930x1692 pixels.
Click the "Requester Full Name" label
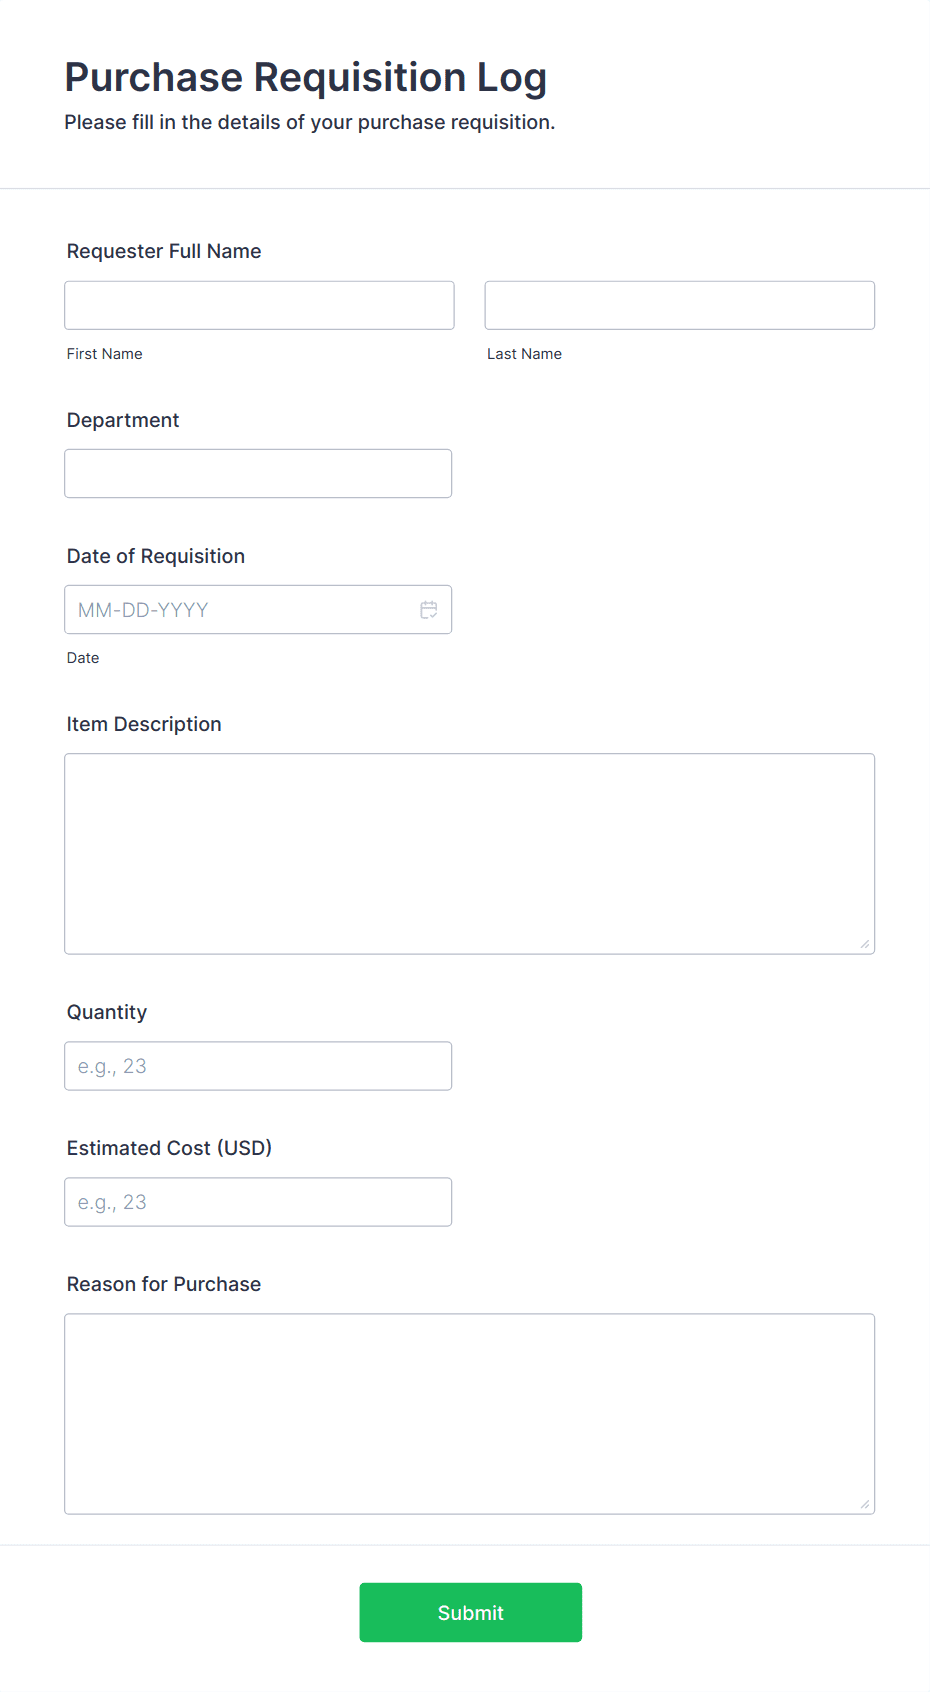click(x=164, y=251)
